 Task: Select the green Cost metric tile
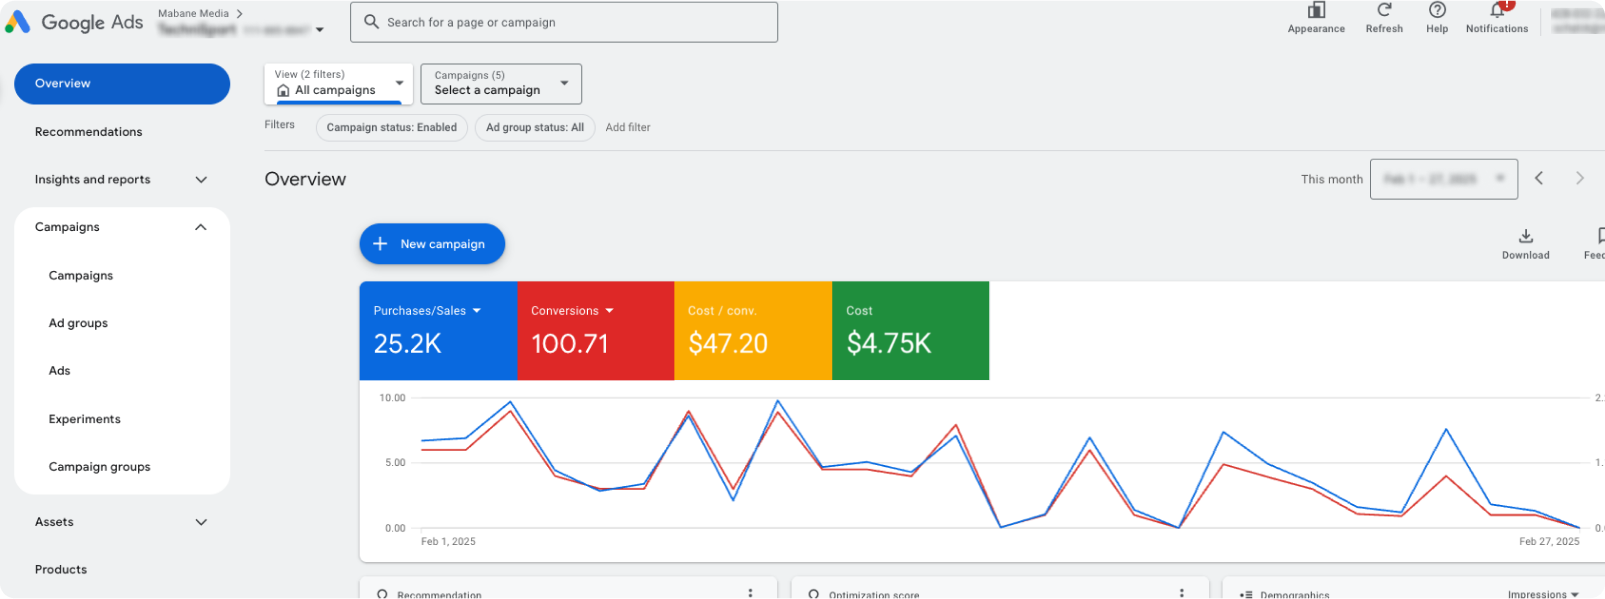(x=910, y=330)
